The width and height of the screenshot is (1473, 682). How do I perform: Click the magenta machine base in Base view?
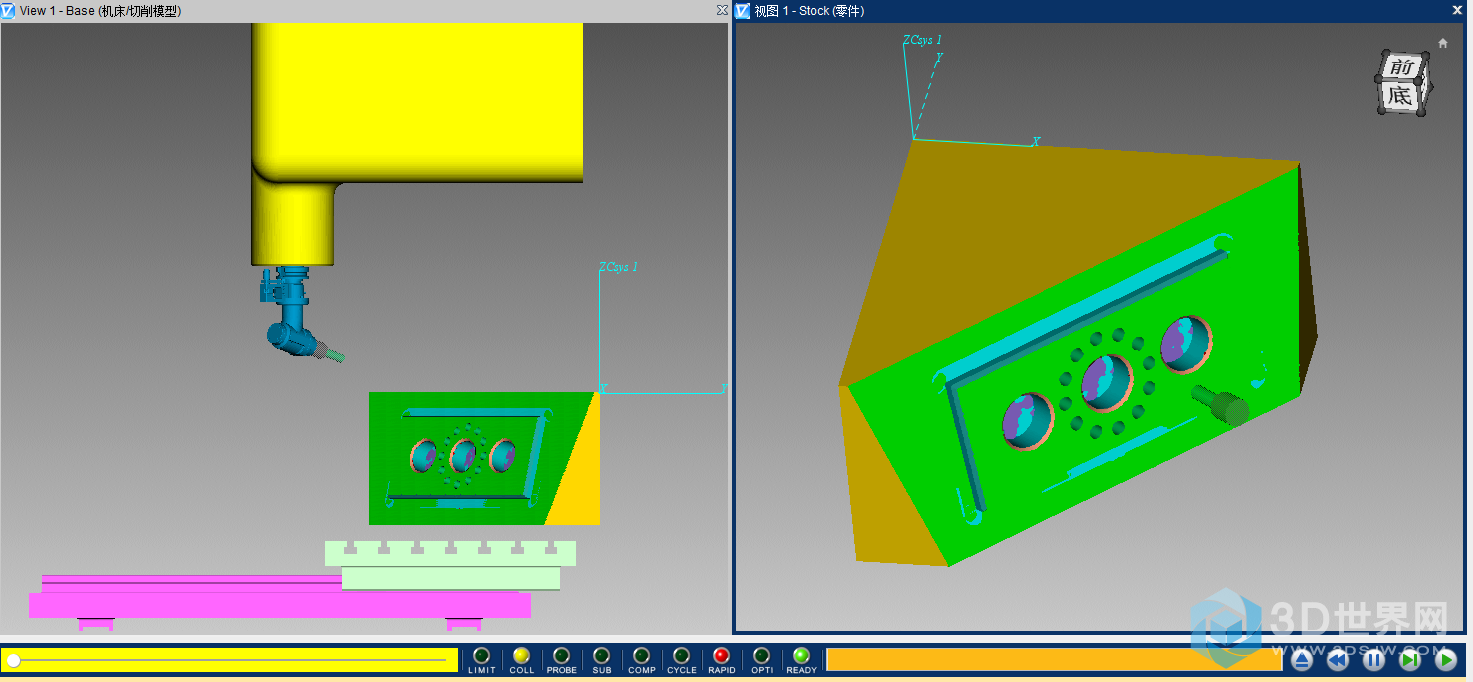280,604
